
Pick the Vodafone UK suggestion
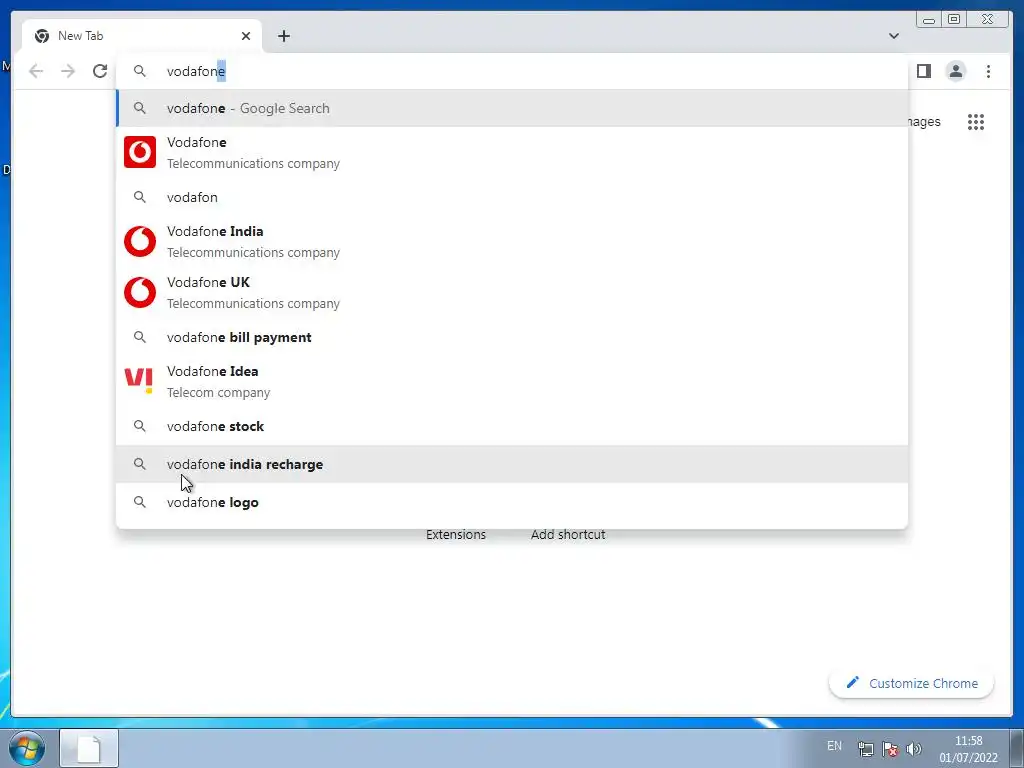(512, 293)
